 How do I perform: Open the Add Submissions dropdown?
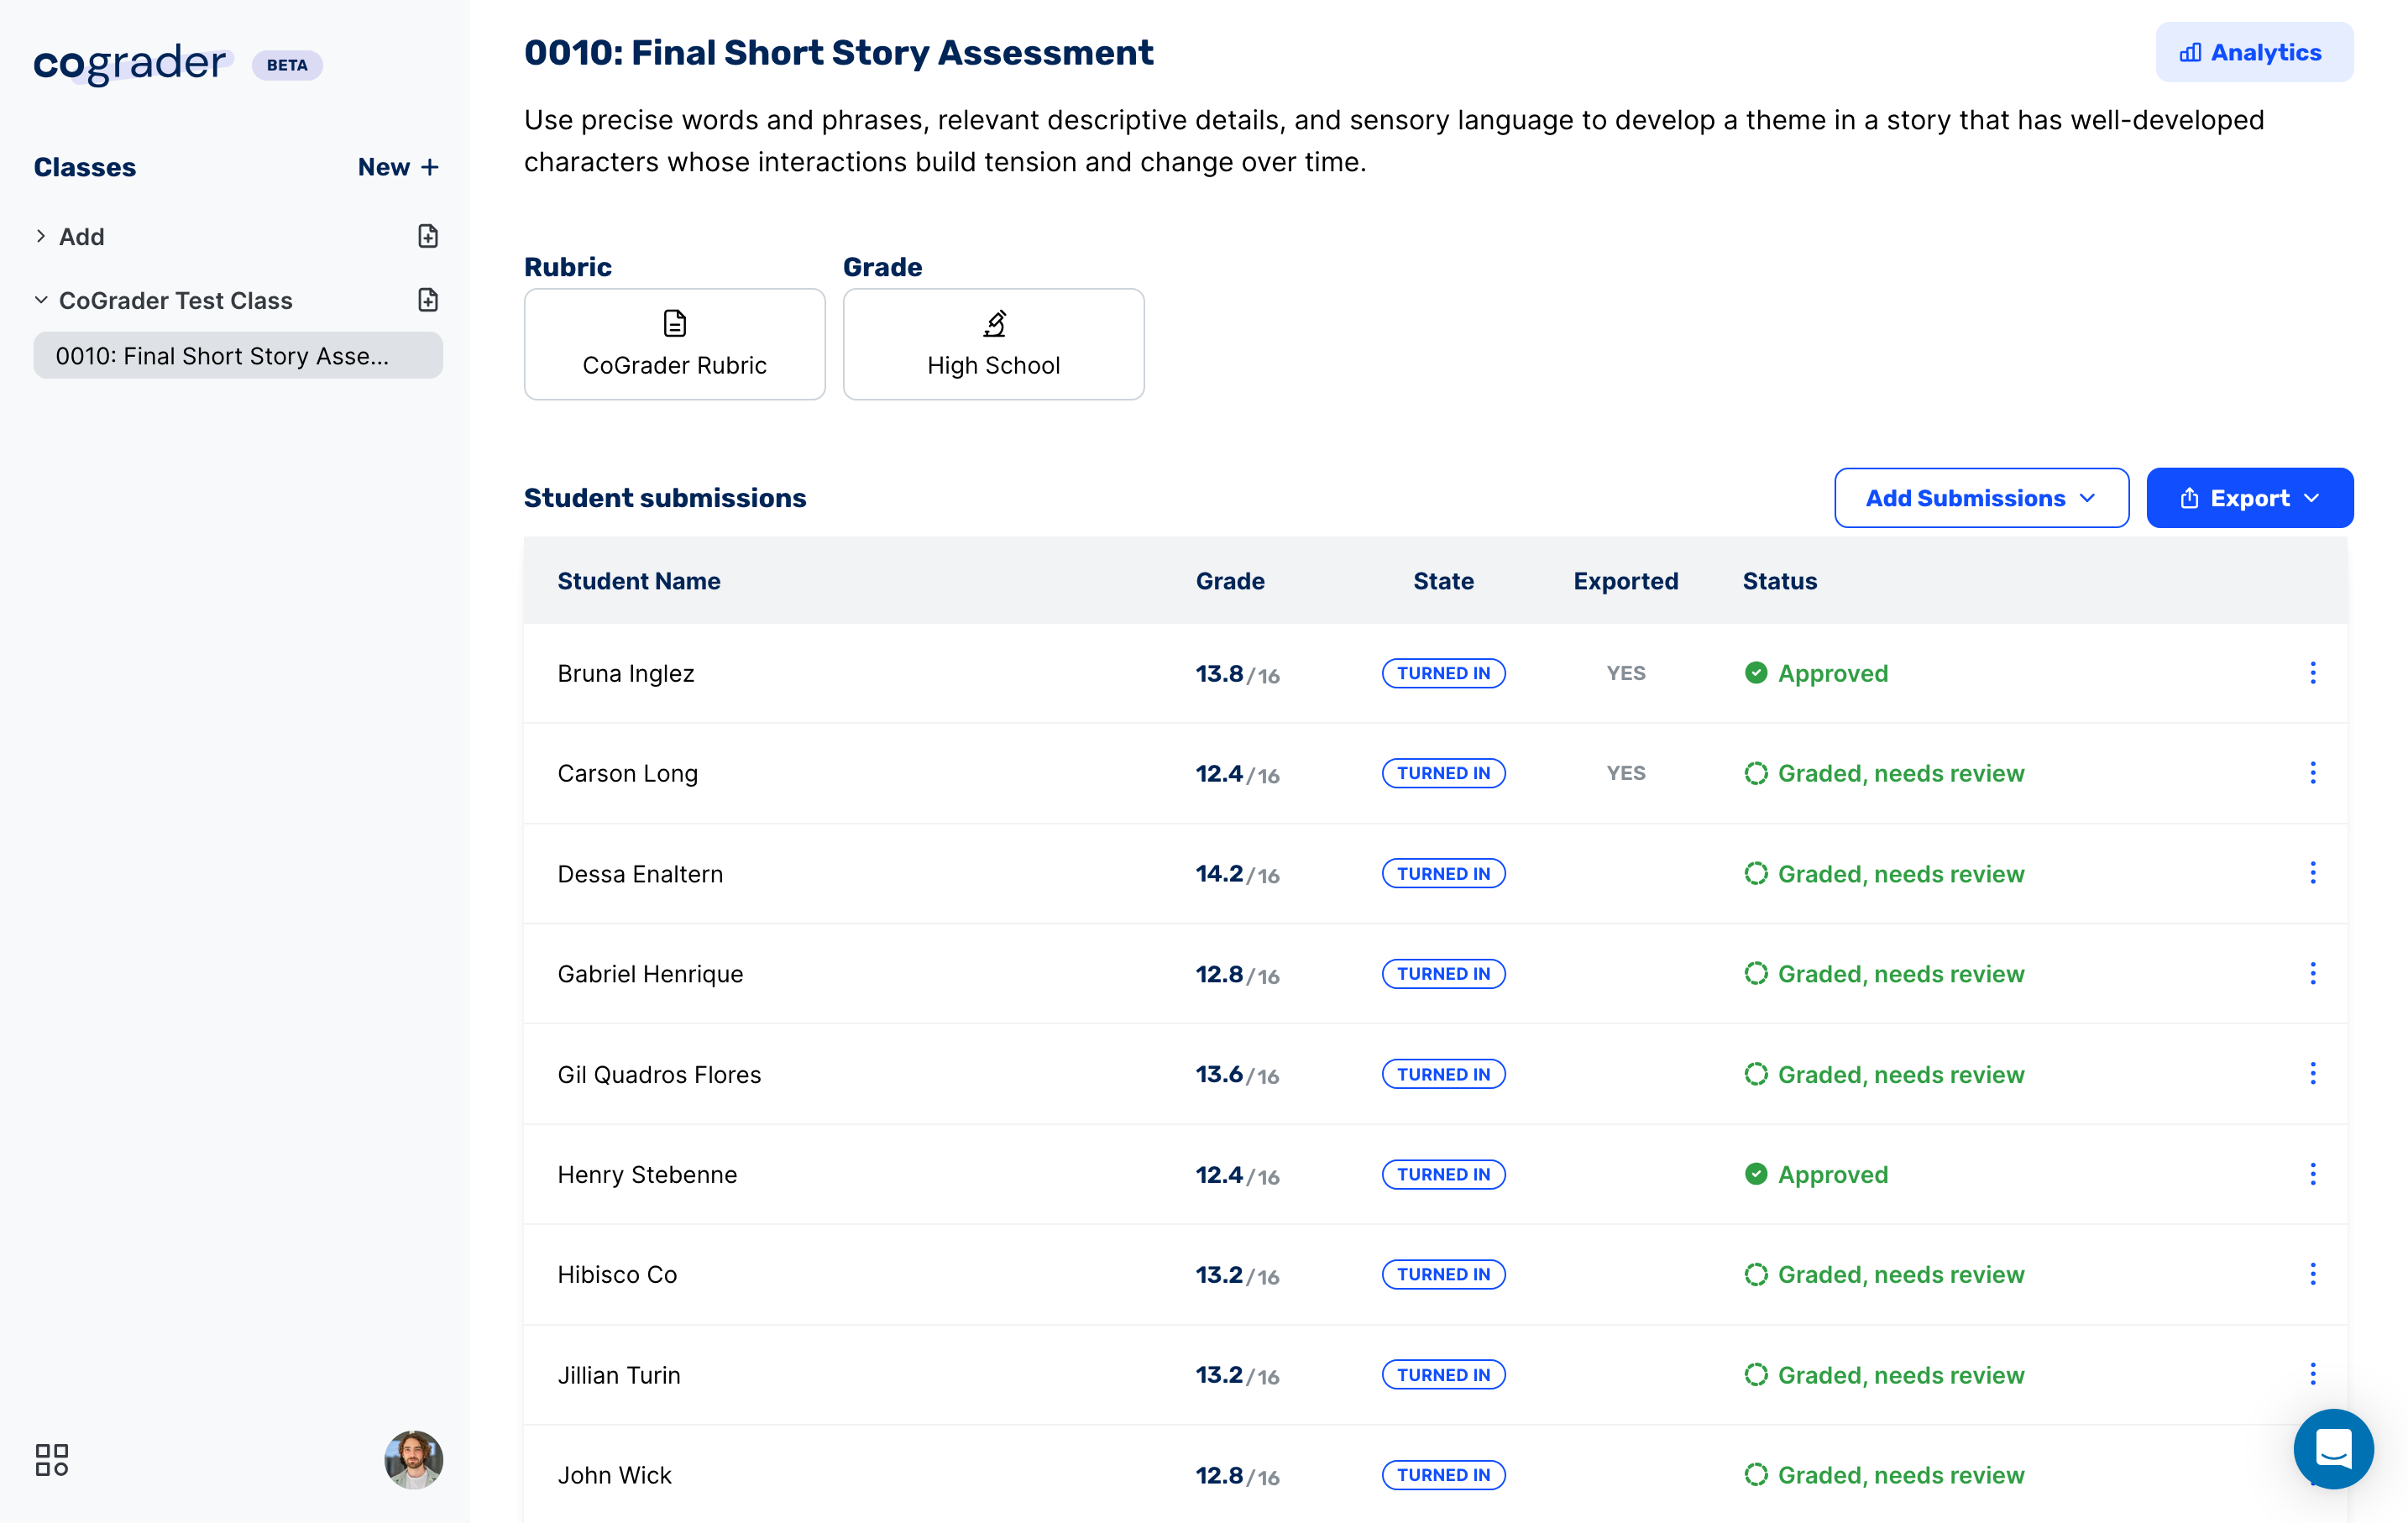[1980, 498]
